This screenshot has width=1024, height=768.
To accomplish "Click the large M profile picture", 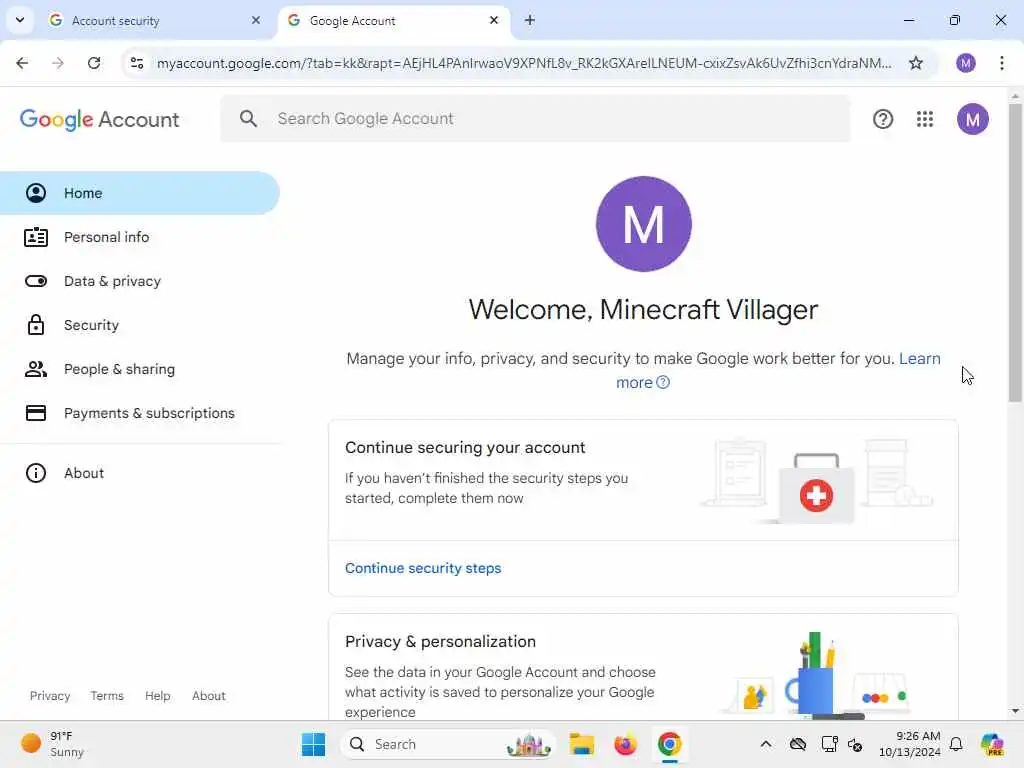I will pos(643,224).
